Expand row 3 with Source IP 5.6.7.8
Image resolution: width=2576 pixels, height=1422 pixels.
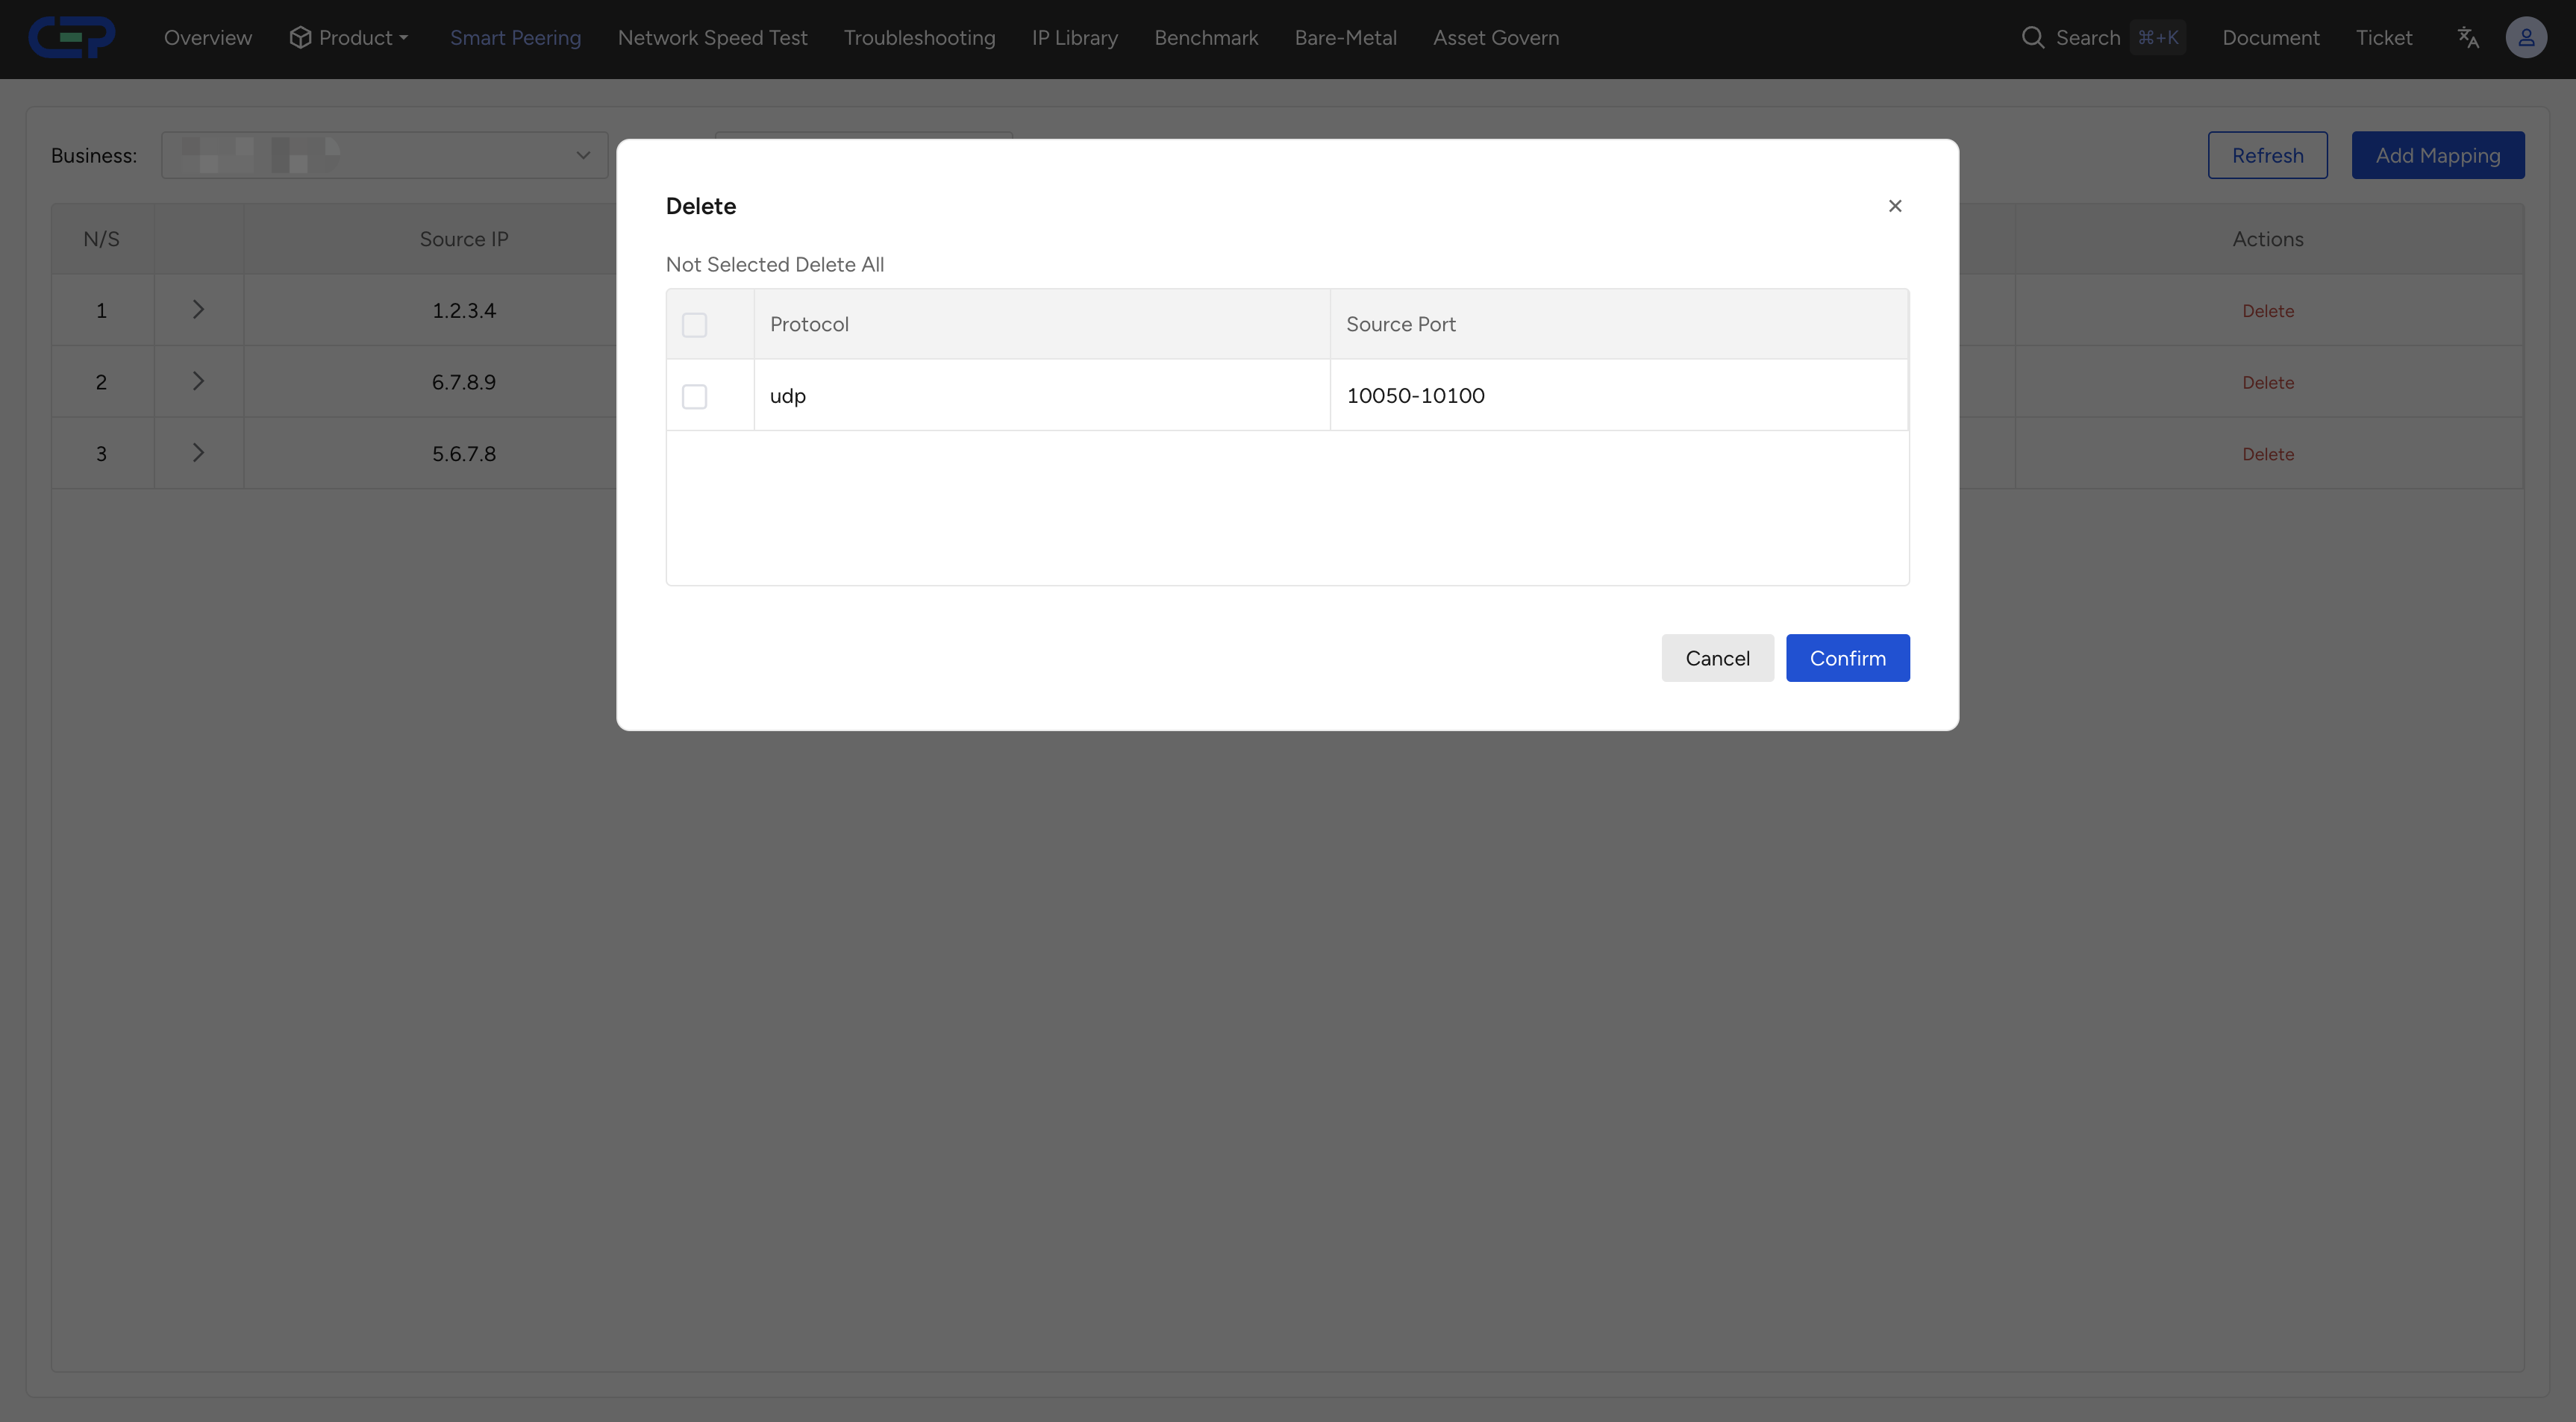(198, 453)
